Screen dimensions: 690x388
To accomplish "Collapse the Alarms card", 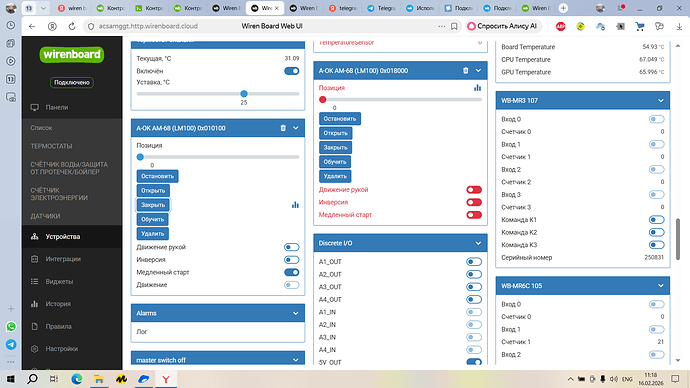I will pos(296,313).
